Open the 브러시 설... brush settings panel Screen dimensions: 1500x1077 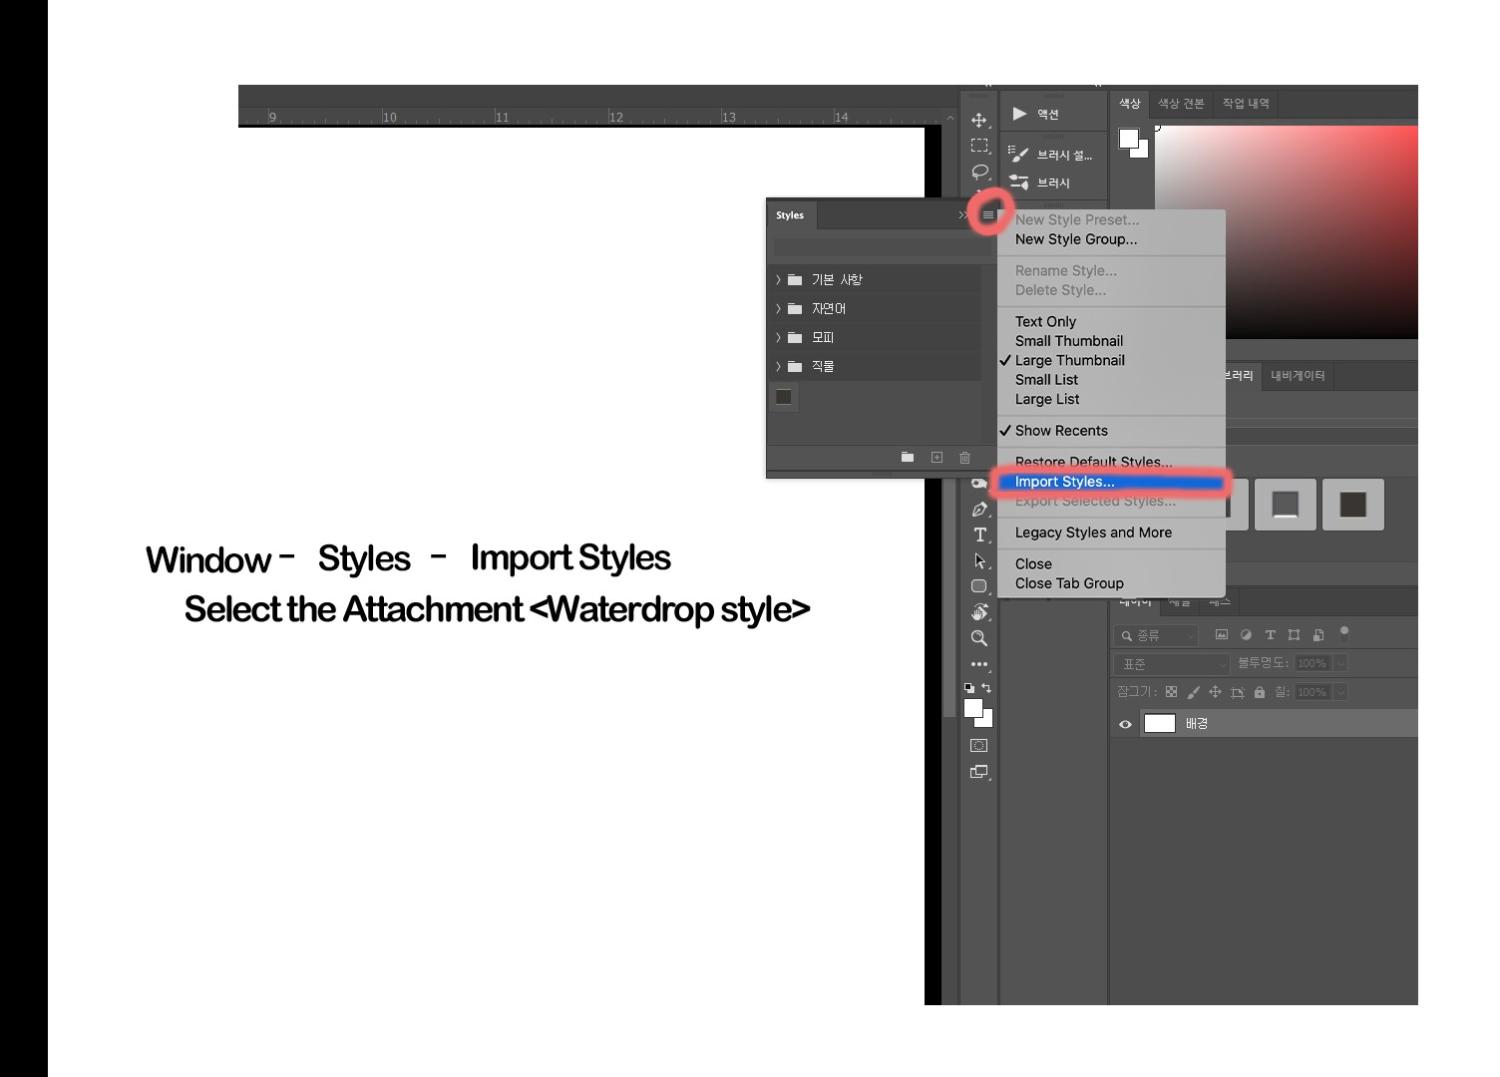click(x=1051, y=155)
